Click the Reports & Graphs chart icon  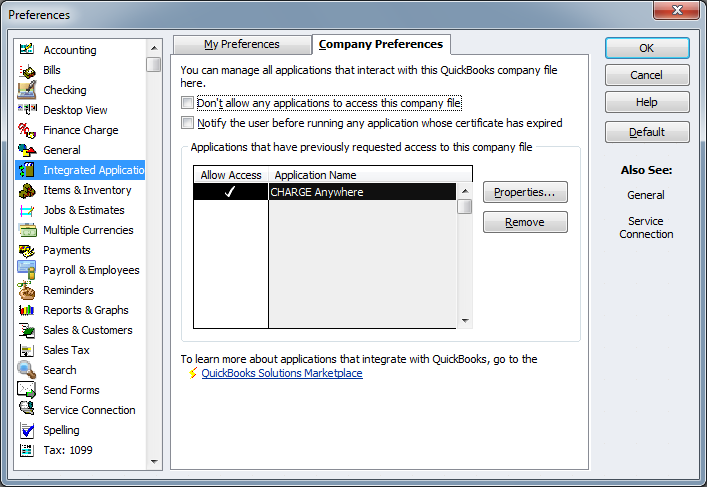click(27, 310)
